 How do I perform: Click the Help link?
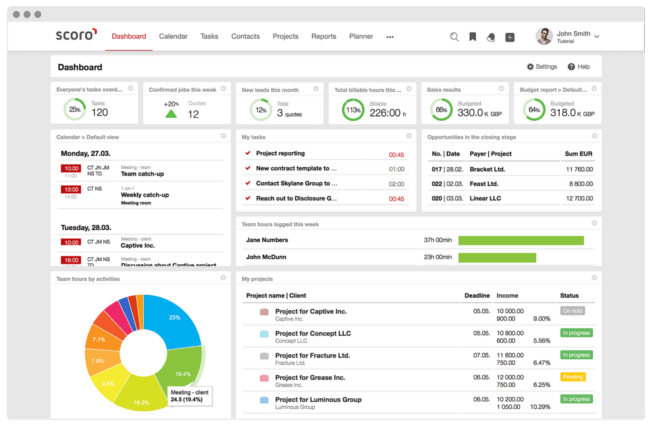[579, 67]
